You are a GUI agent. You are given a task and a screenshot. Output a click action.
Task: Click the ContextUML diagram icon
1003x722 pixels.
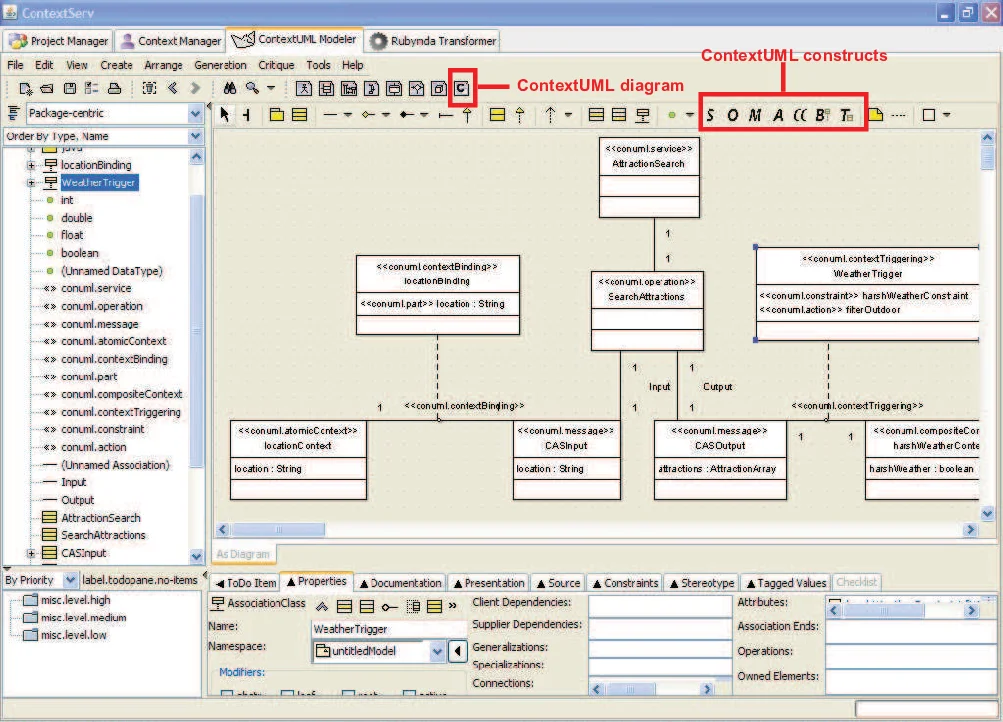coord(461,88)
